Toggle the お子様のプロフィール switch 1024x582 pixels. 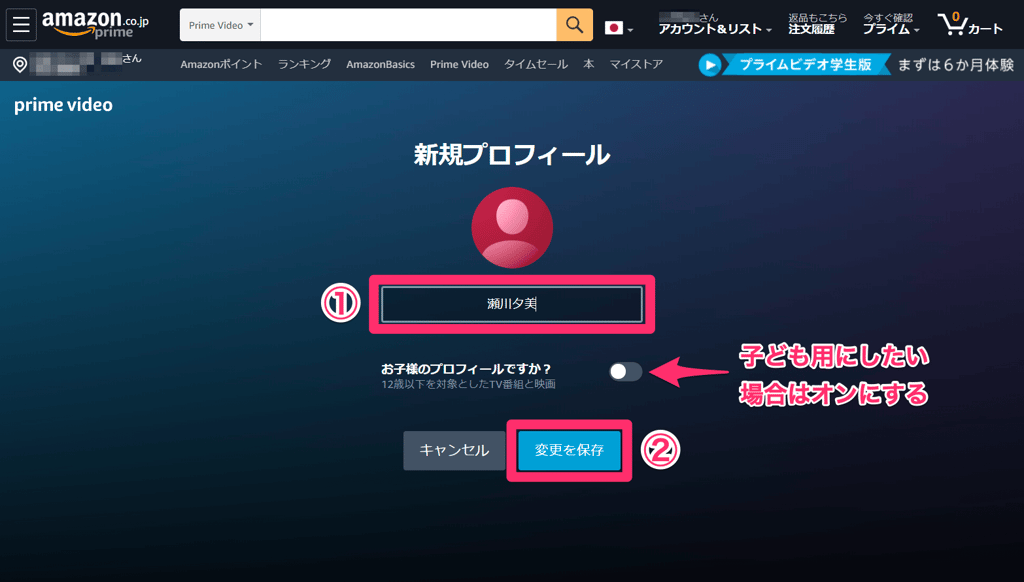626,372
